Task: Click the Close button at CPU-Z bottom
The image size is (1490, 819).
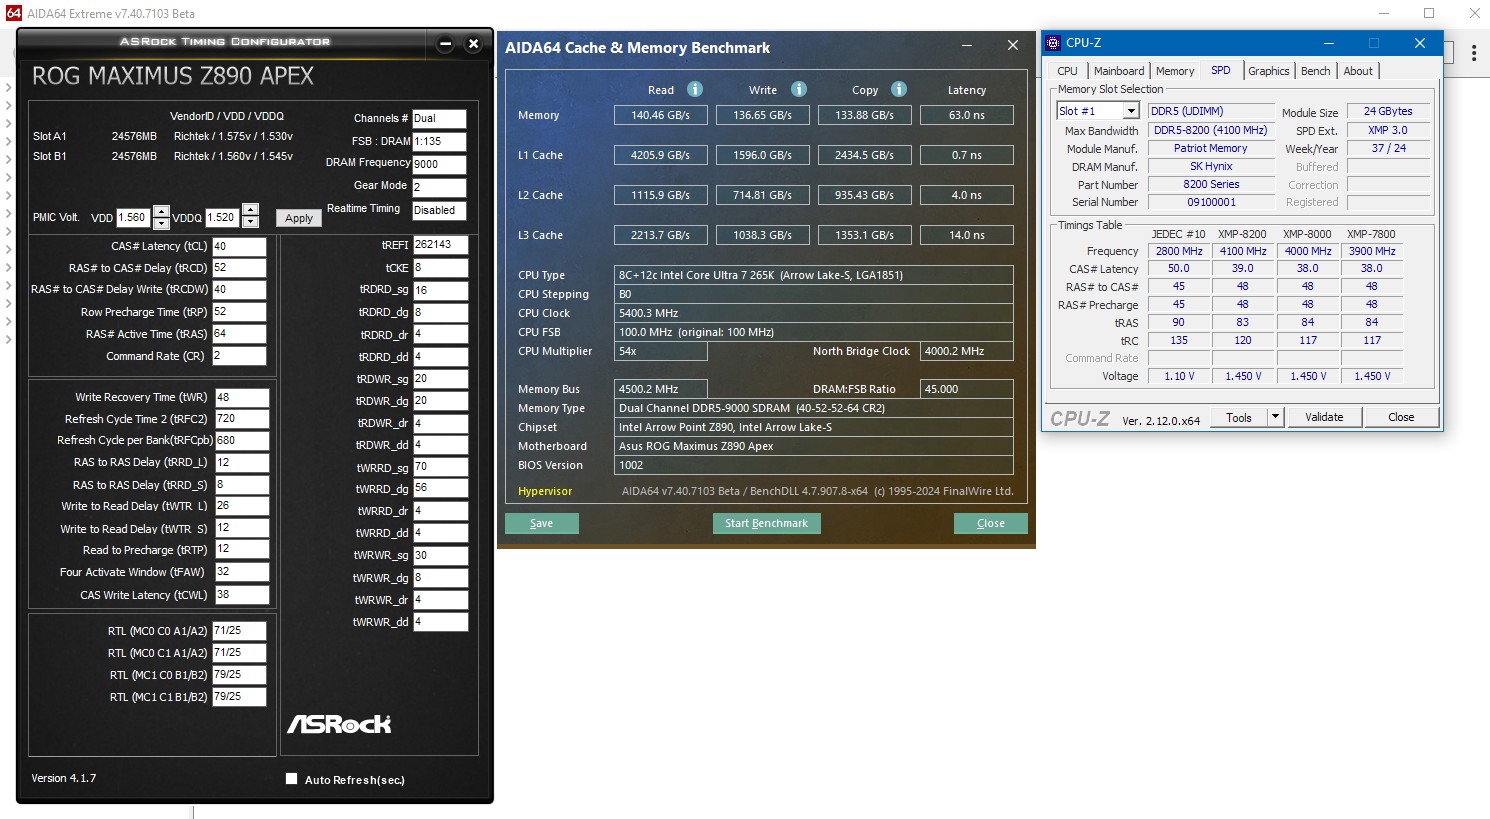Action: (x=1401, y=417)
